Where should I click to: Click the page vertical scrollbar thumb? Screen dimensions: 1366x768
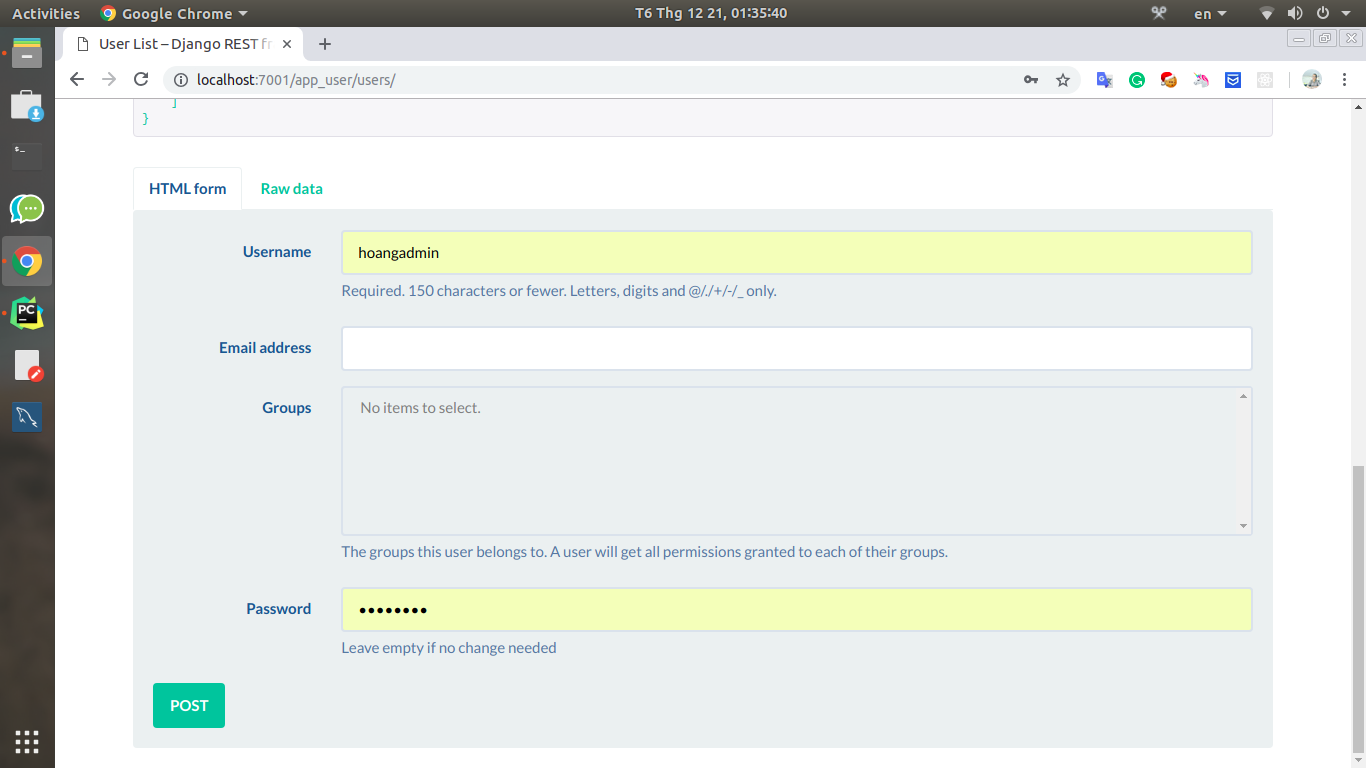coord(1358,610)
